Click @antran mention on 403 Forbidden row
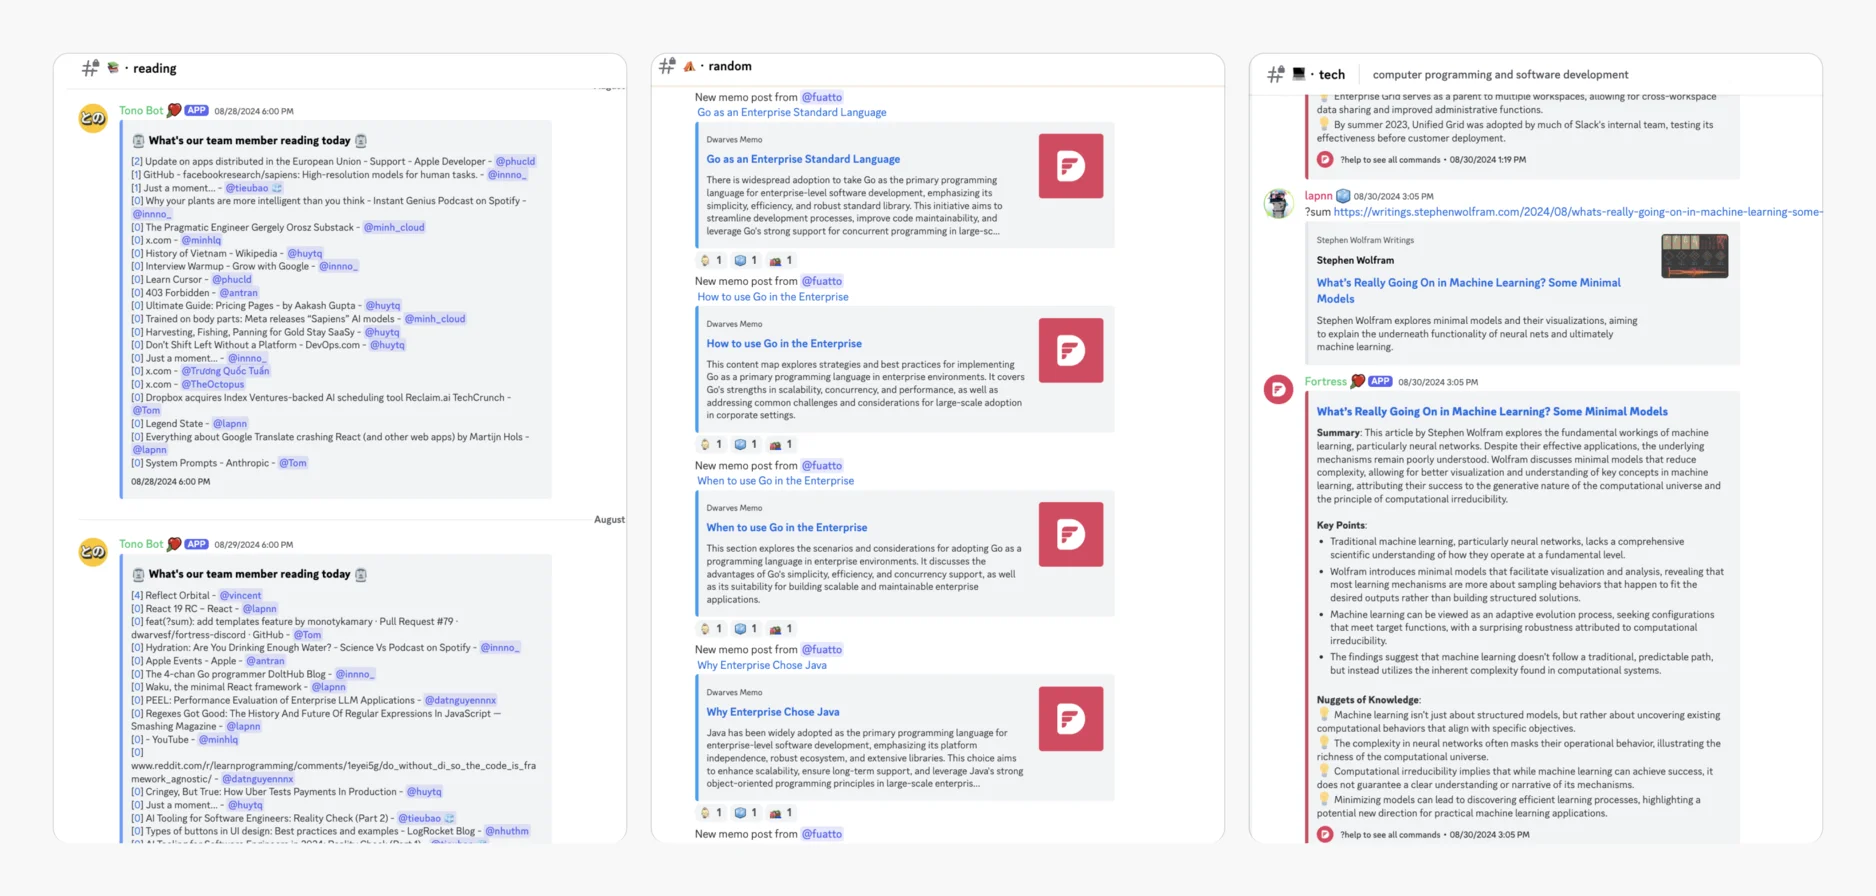Image resolution: width=1876 pixels, height=896 pixels. 239,293
